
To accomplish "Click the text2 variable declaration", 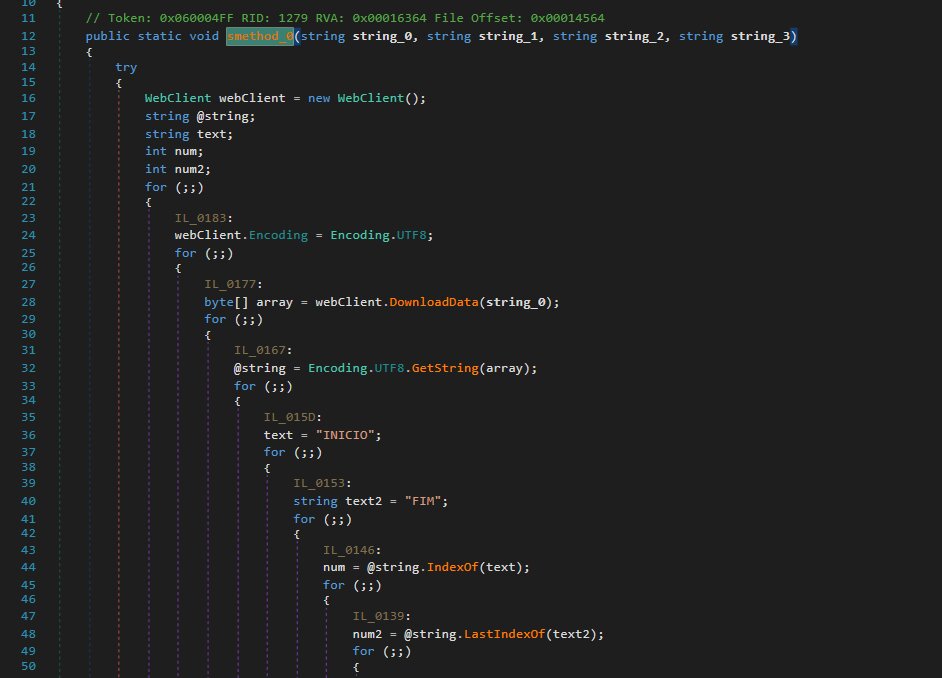I will tap(359, 501).
